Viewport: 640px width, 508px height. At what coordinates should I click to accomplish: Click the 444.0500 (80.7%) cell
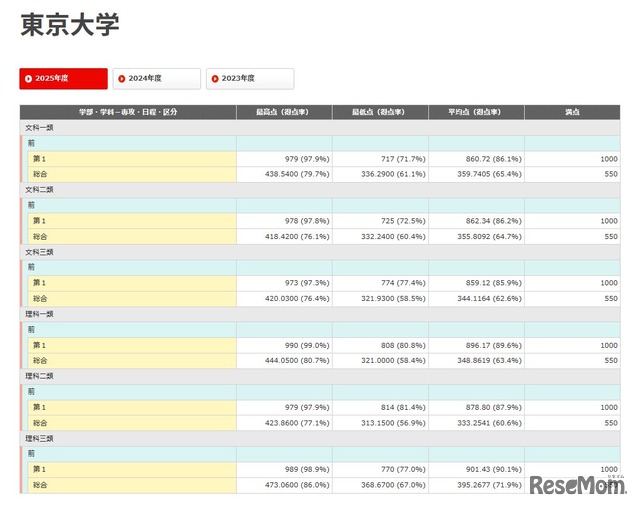pyautogui.click(x=284, y=361)
